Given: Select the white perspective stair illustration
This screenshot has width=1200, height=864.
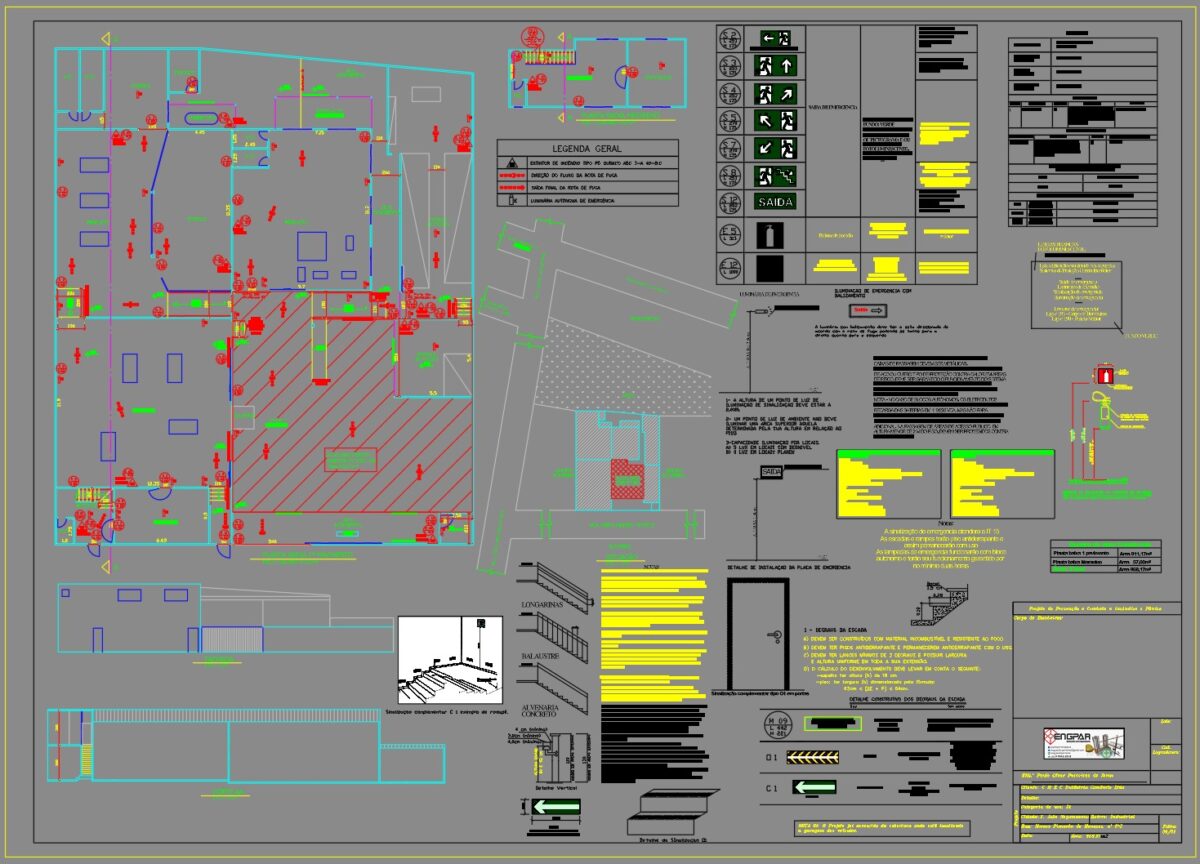Looking at the screenshot, I should [449, 662].
